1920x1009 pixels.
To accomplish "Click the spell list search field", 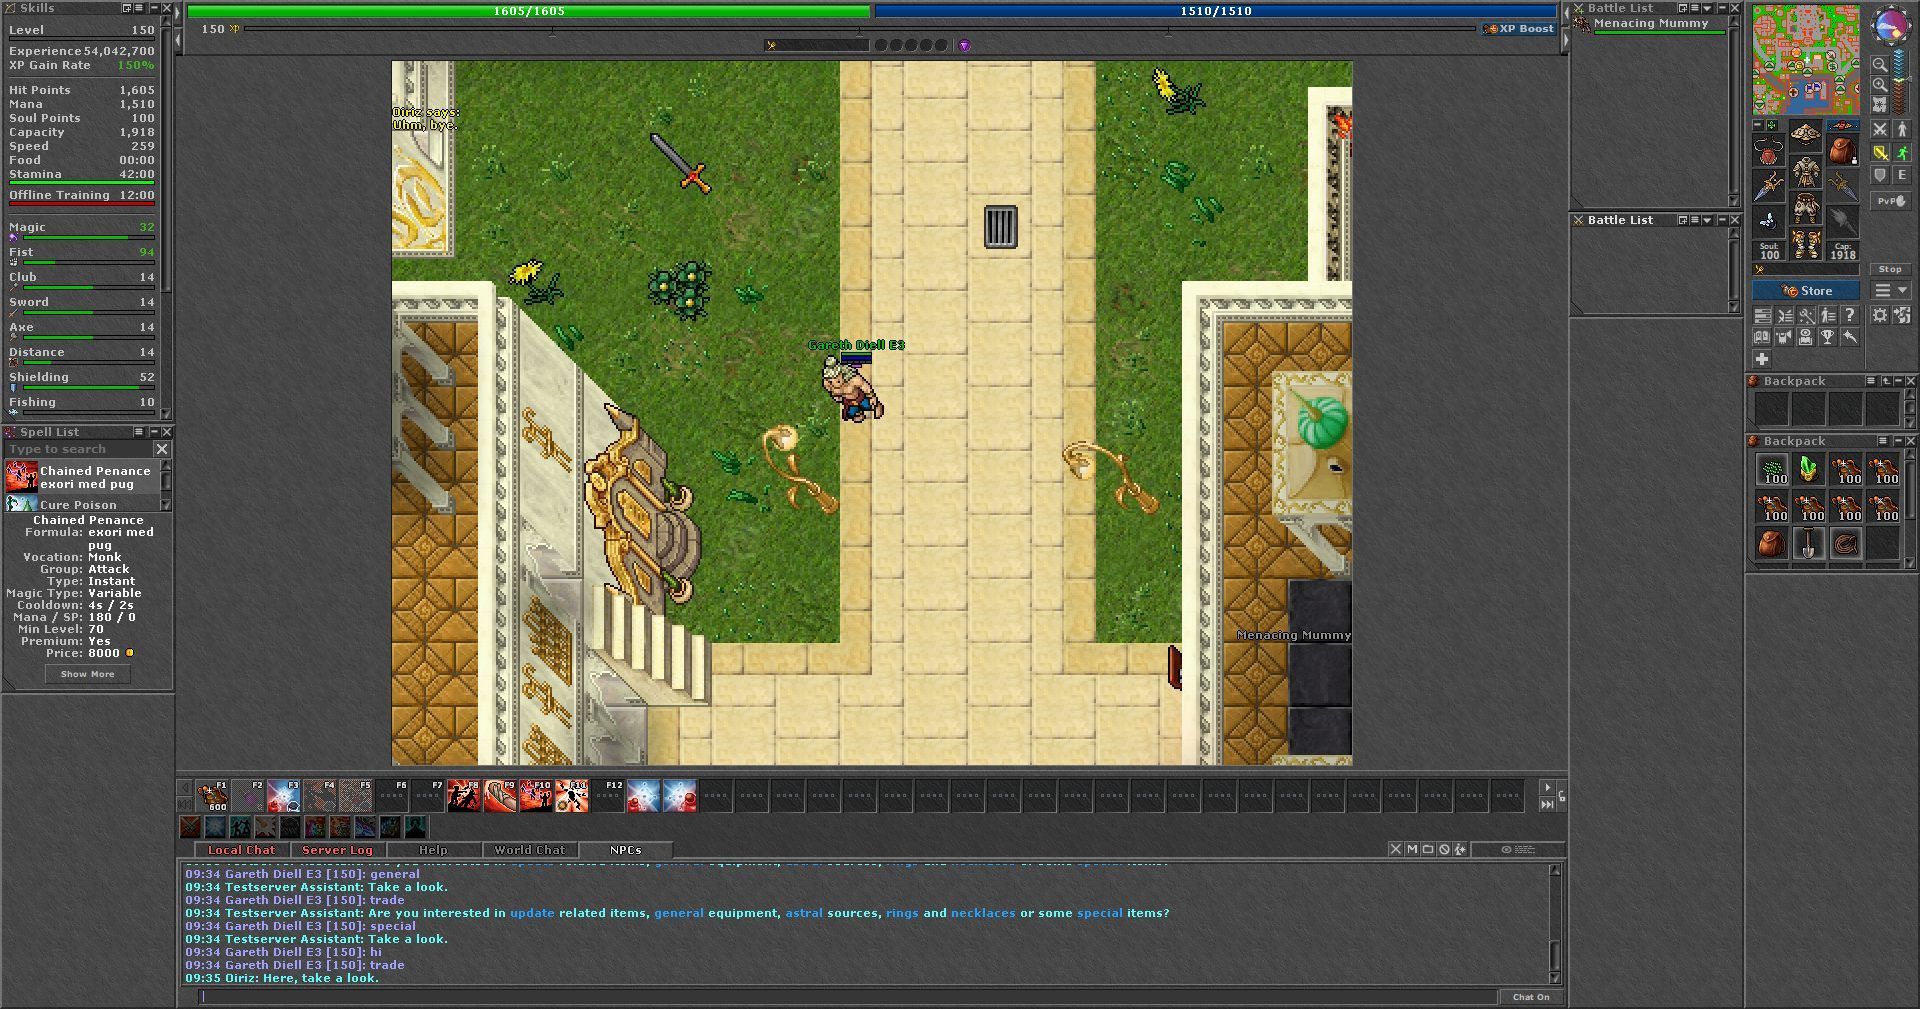I will tap(78, 450).
